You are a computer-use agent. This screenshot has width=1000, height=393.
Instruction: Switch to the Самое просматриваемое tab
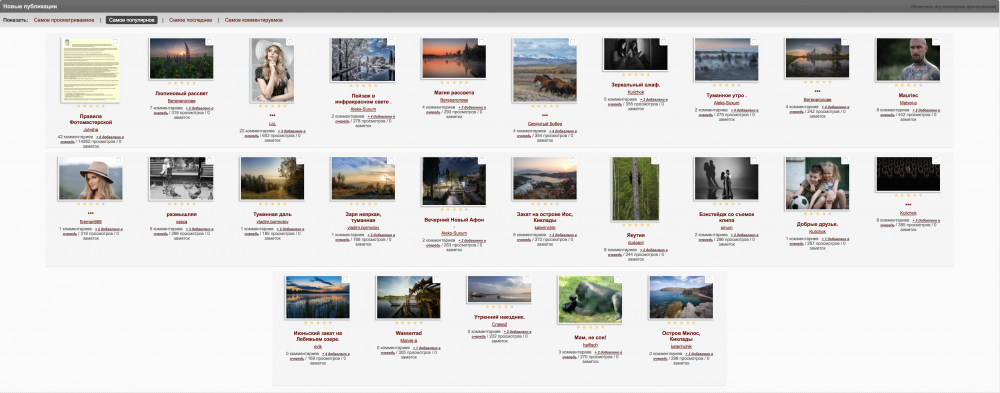click(64, 20)
